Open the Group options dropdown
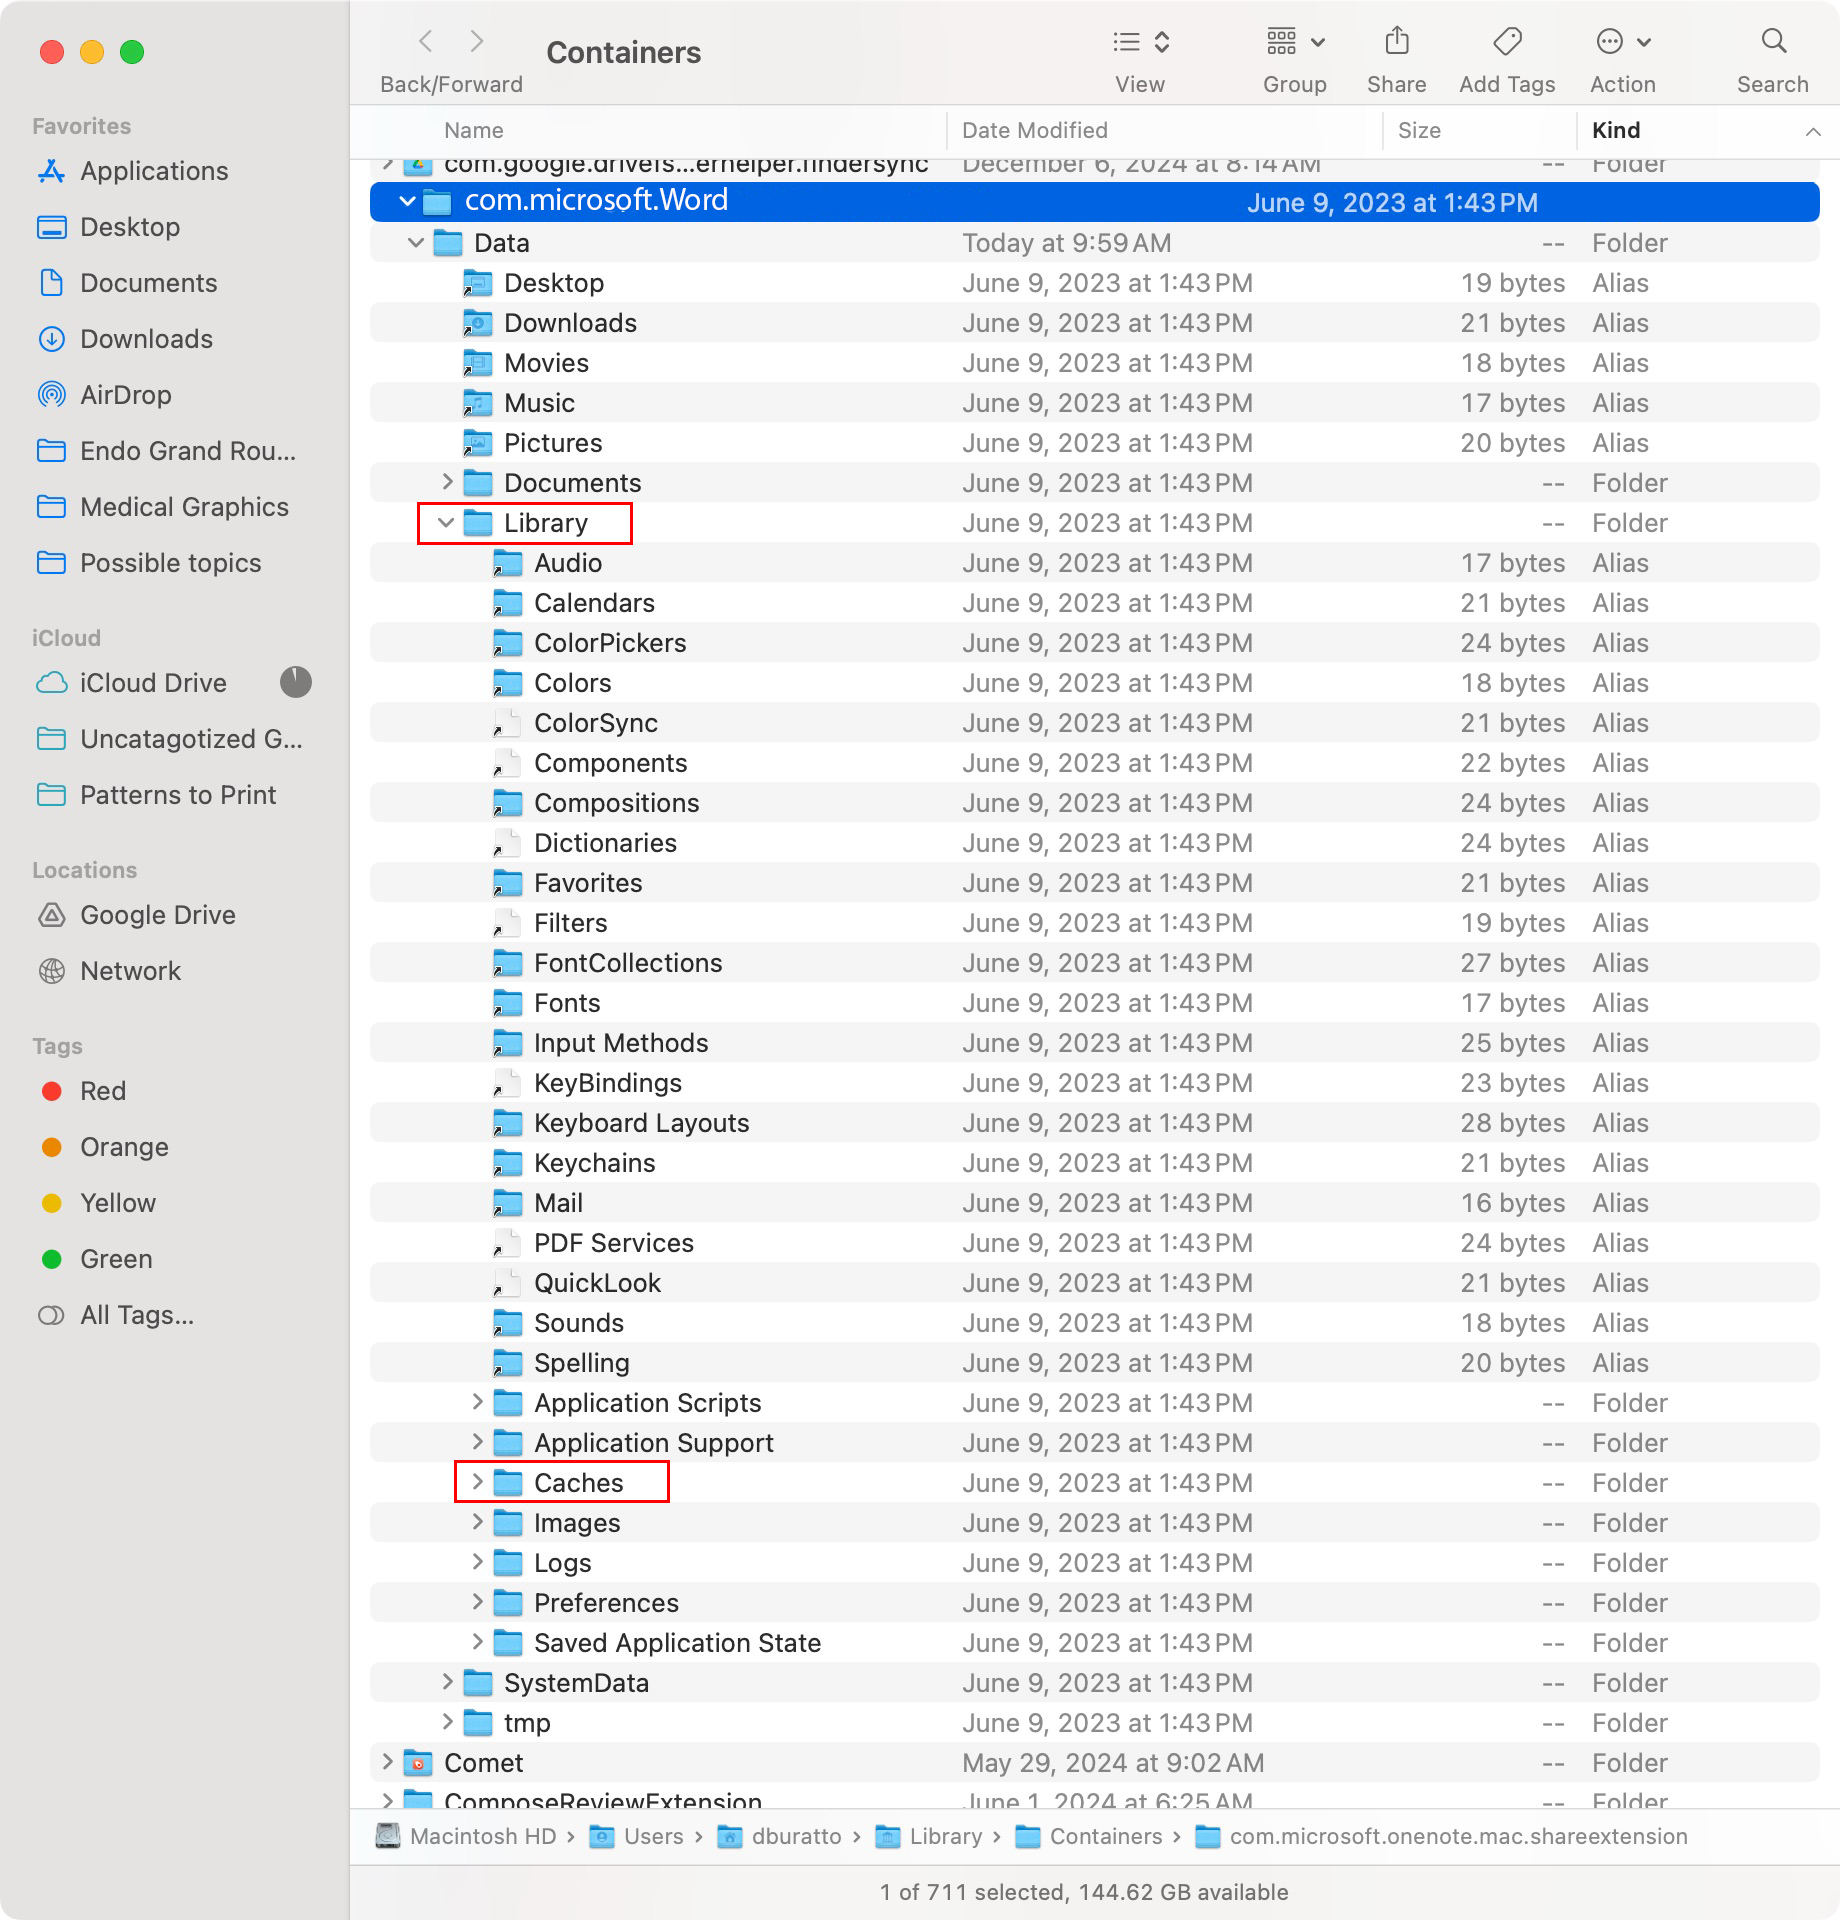 1294,42
